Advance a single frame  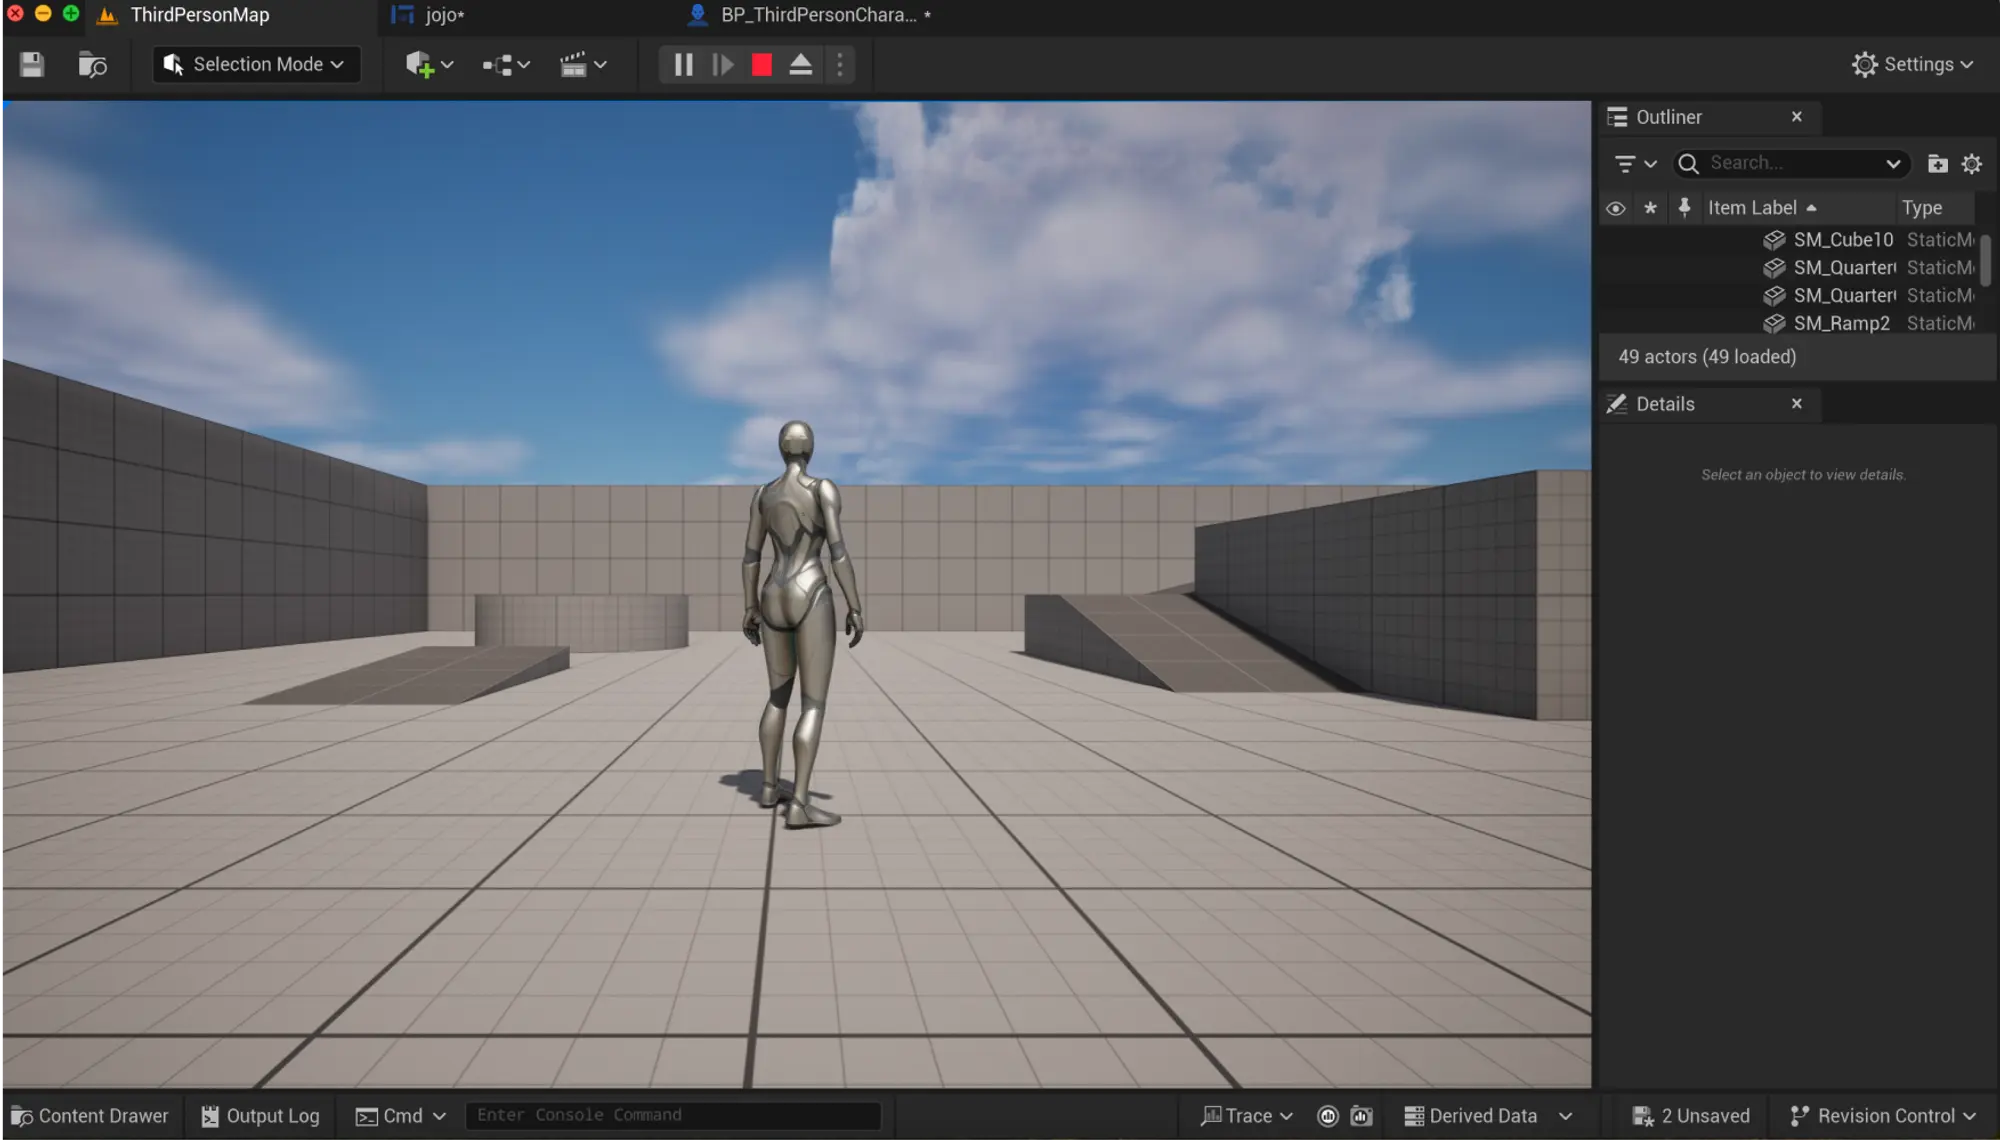[722, 65]
